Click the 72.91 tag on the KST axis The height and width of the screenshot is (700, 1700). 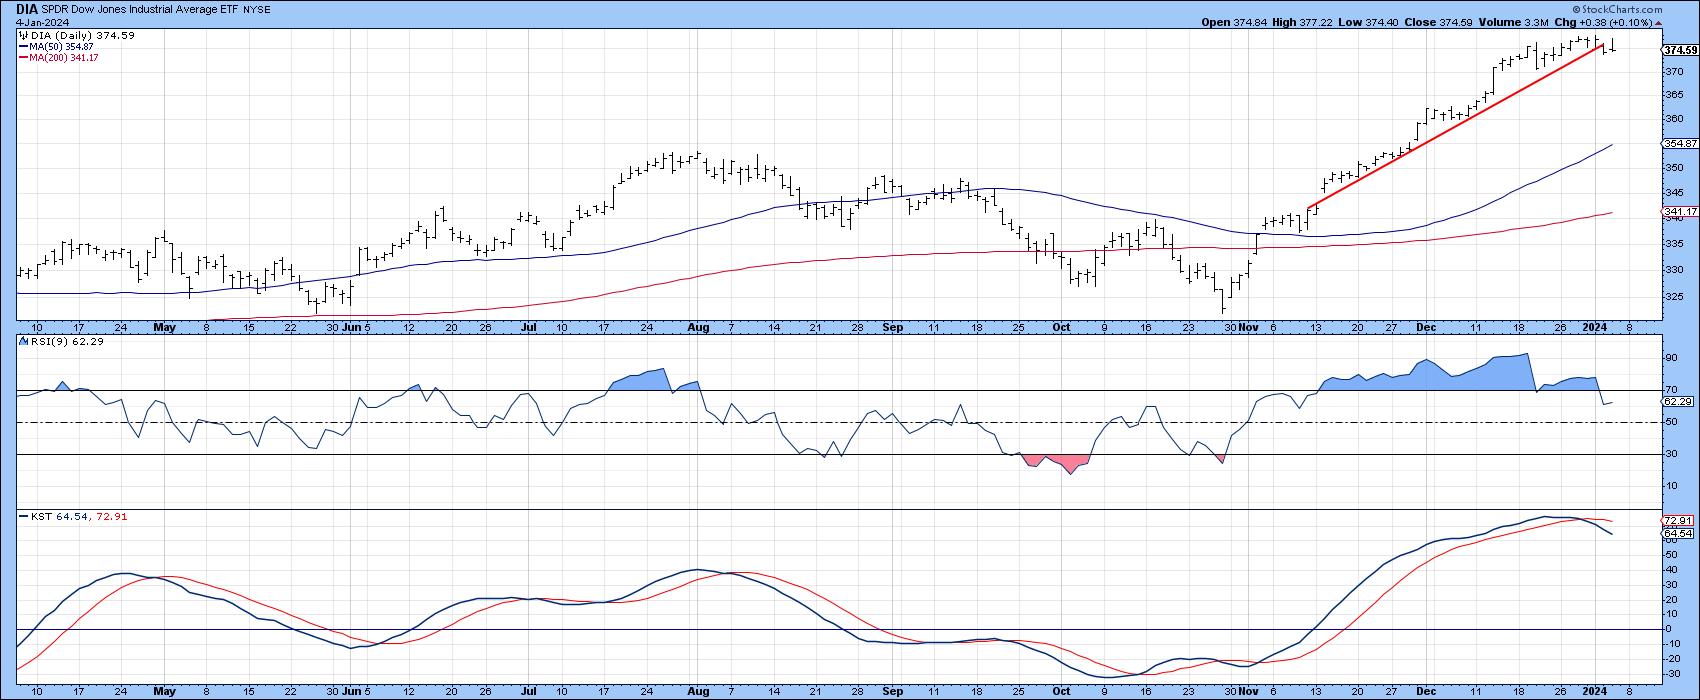(1676, 521)
